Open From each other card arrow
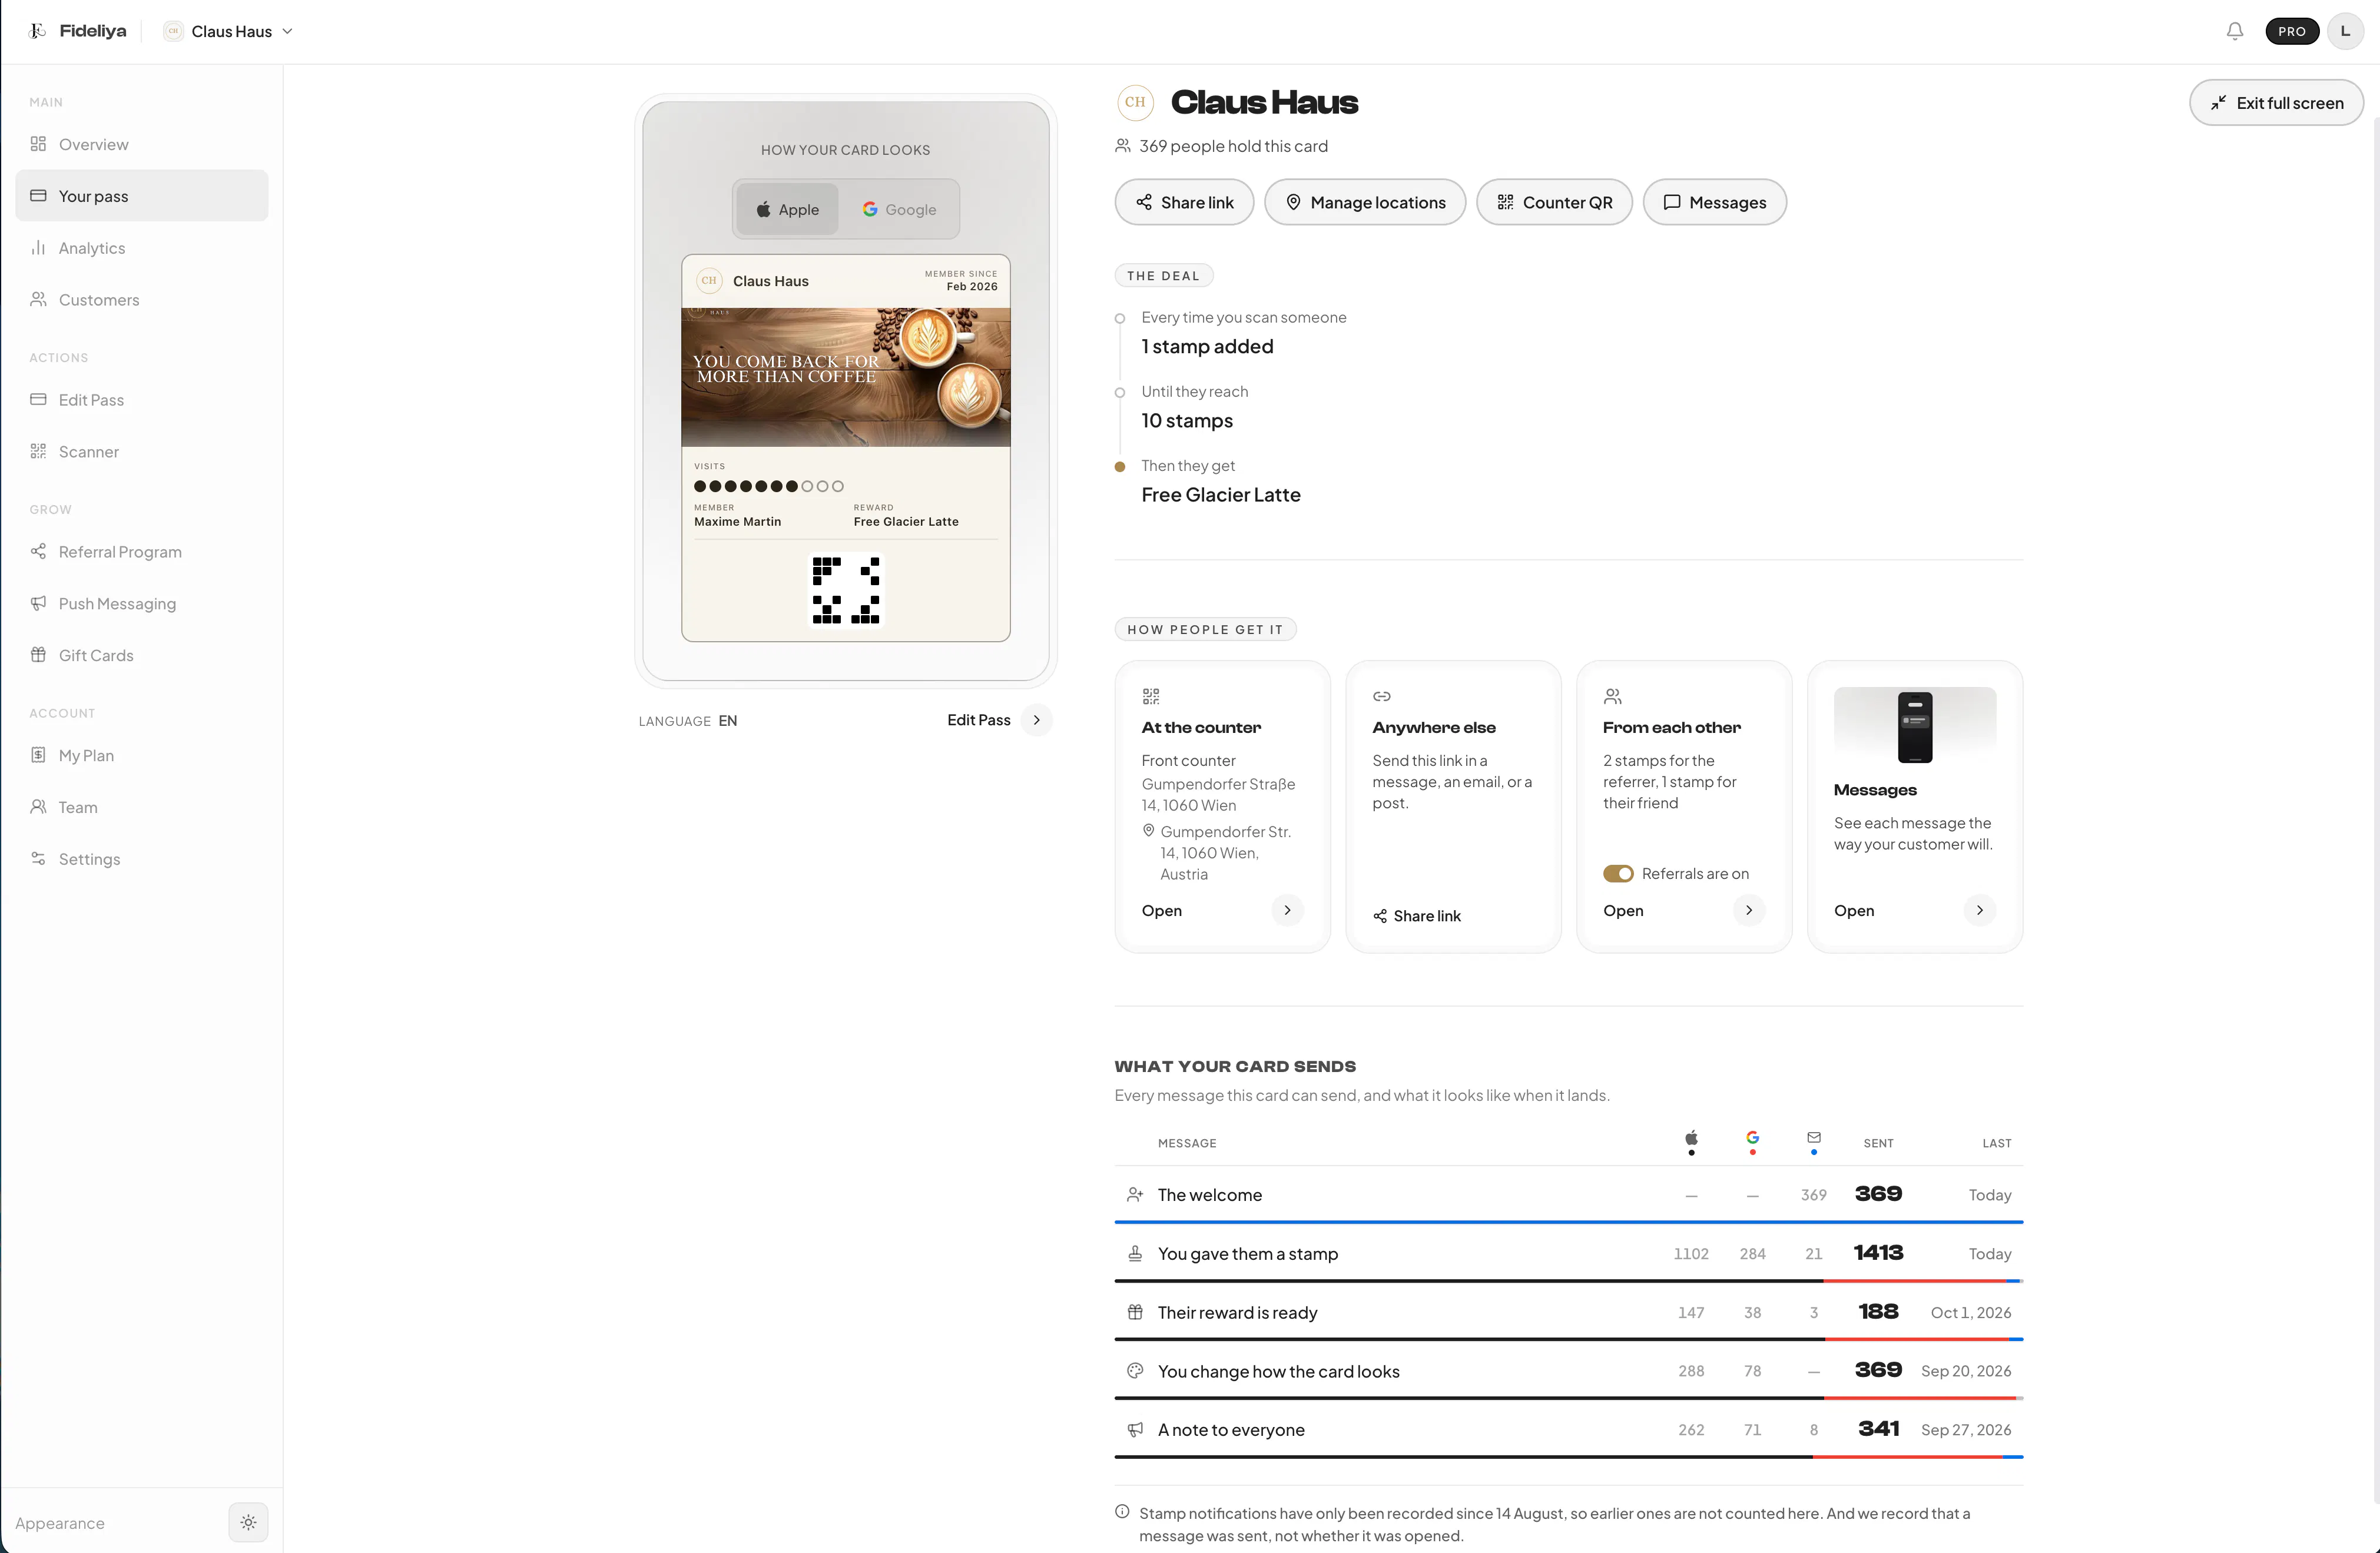The height and width of the screenshot is (1553, 2380). (x=1748, y=910)
